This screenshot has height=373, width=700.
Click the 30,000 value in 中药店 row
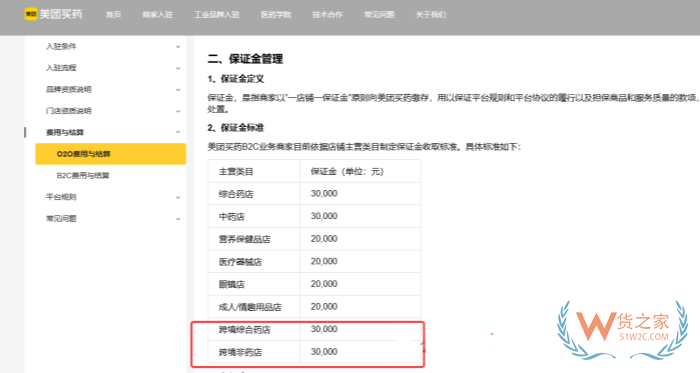324,216
